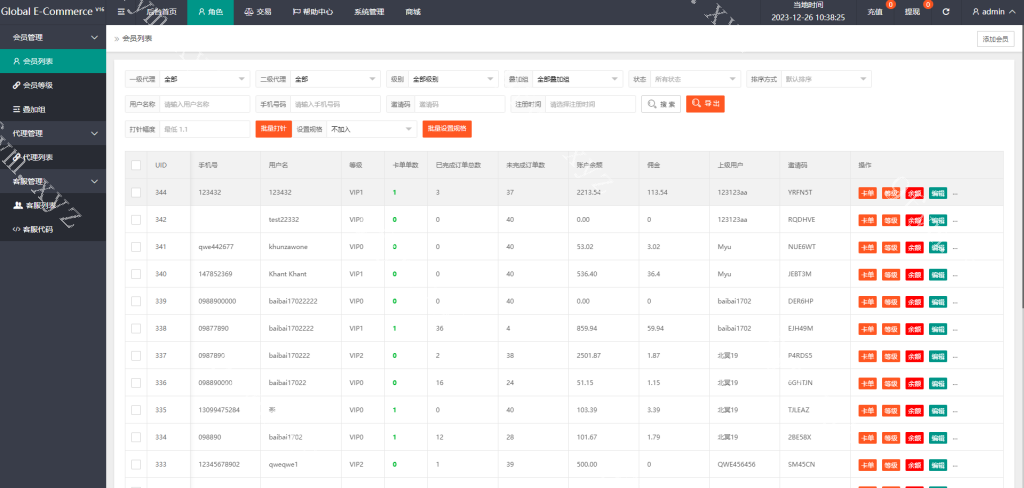Check the row checkbox for UID 340
The image size is (1024, 488).
pos(136,274)
